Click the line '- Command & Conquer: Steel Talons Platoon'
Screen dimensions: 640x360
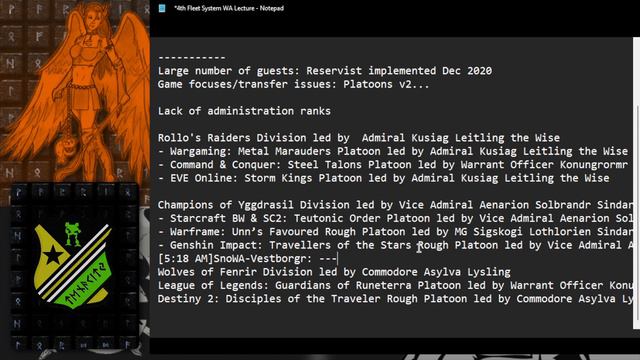(393, 165)
